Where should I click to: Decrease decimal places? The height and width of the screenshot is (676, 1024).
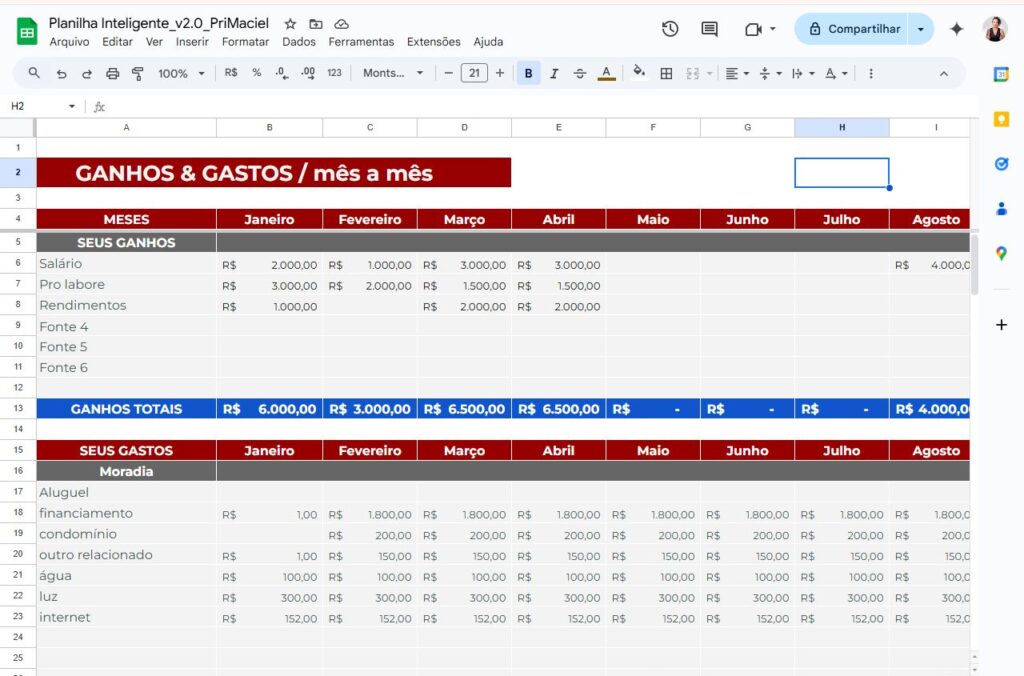point(281,73)
